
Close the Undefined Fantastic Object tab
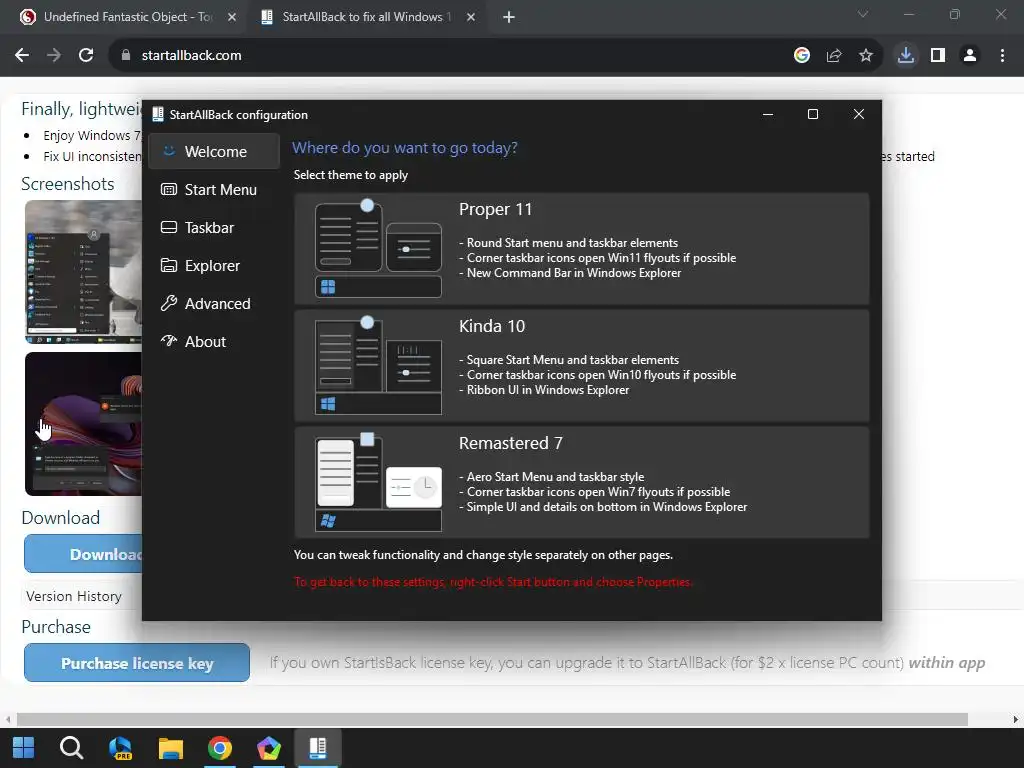(x=232, y=17)
